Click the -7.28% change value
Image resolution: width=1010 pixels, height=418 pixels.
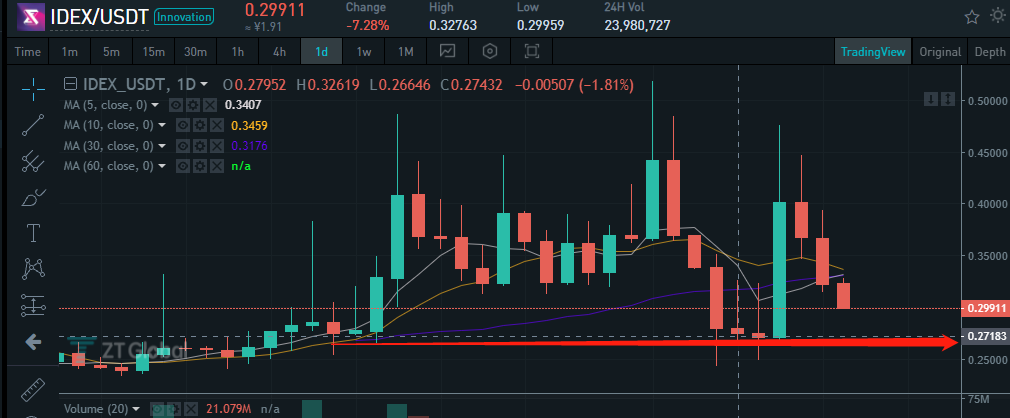(368, 26)
